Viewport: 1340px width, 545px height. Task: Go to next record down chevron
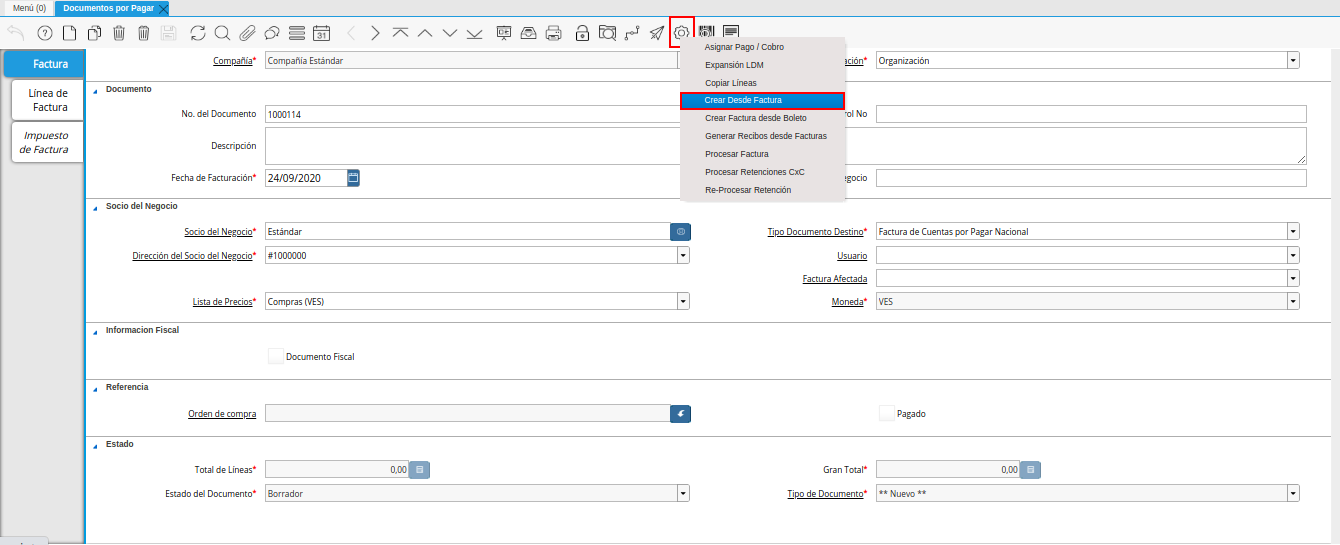pyautogui.click(x=450, y=33)
